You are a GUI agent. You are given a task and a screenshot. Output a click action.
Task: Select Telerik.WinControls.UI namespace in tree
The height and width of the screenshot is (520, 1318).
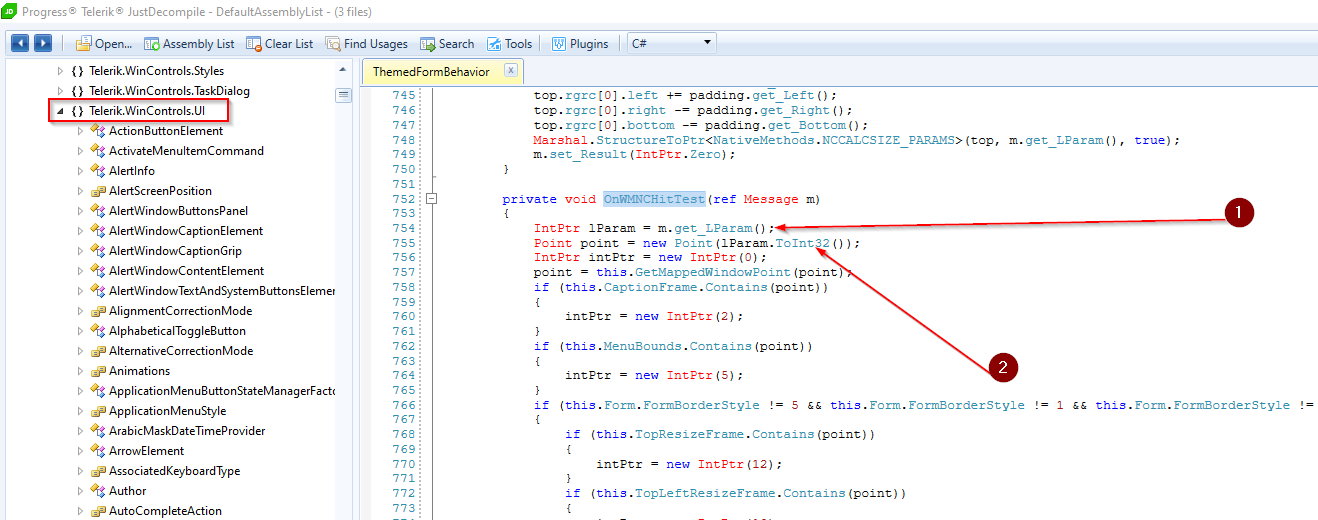click(147, 111)
